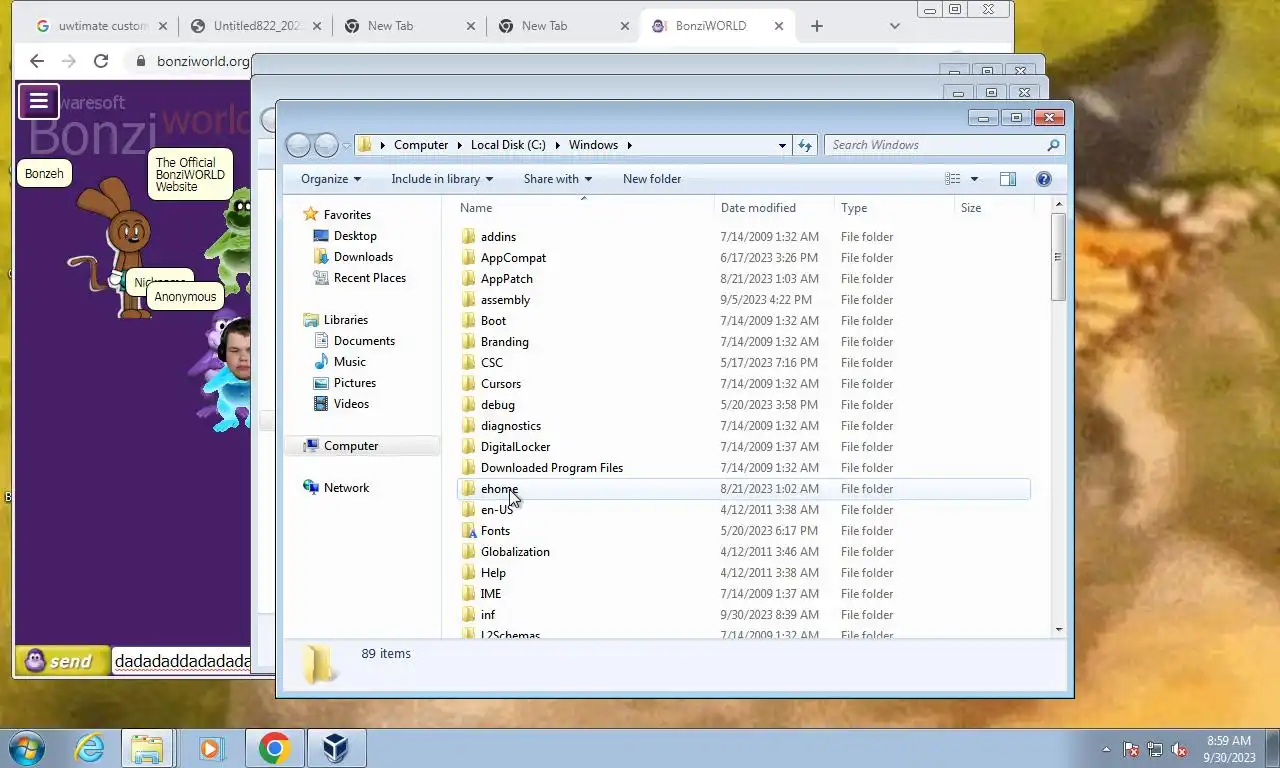Go back in the Chrome browser
Viewport: 1280px width, 768px height.
37,61
